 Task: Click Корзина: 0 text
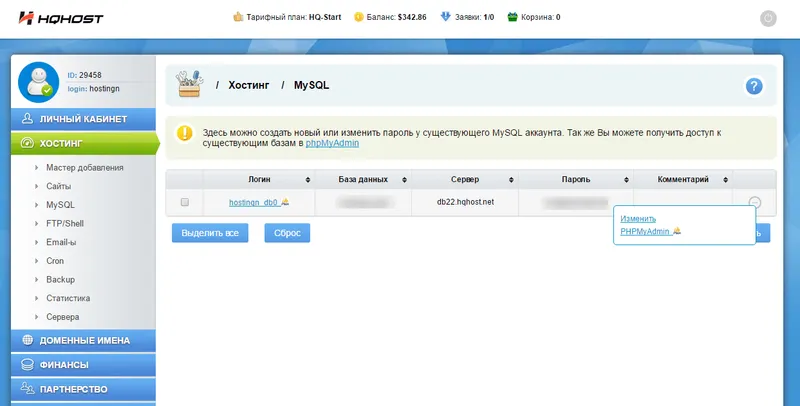(x=541, y=17)
